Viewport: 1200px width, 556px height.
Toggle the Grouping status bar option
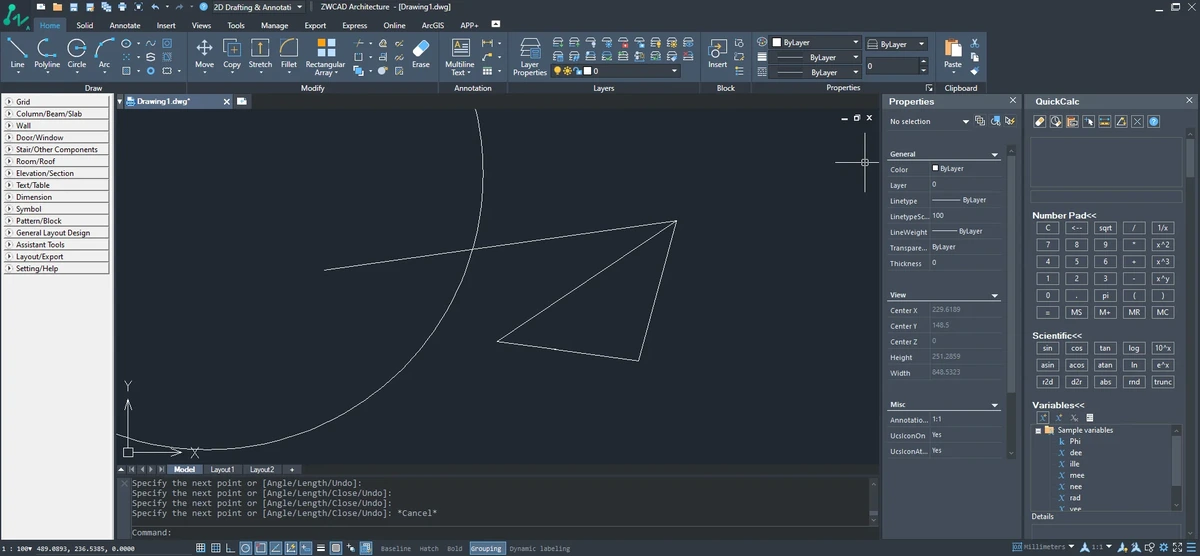tap(486, 548)
